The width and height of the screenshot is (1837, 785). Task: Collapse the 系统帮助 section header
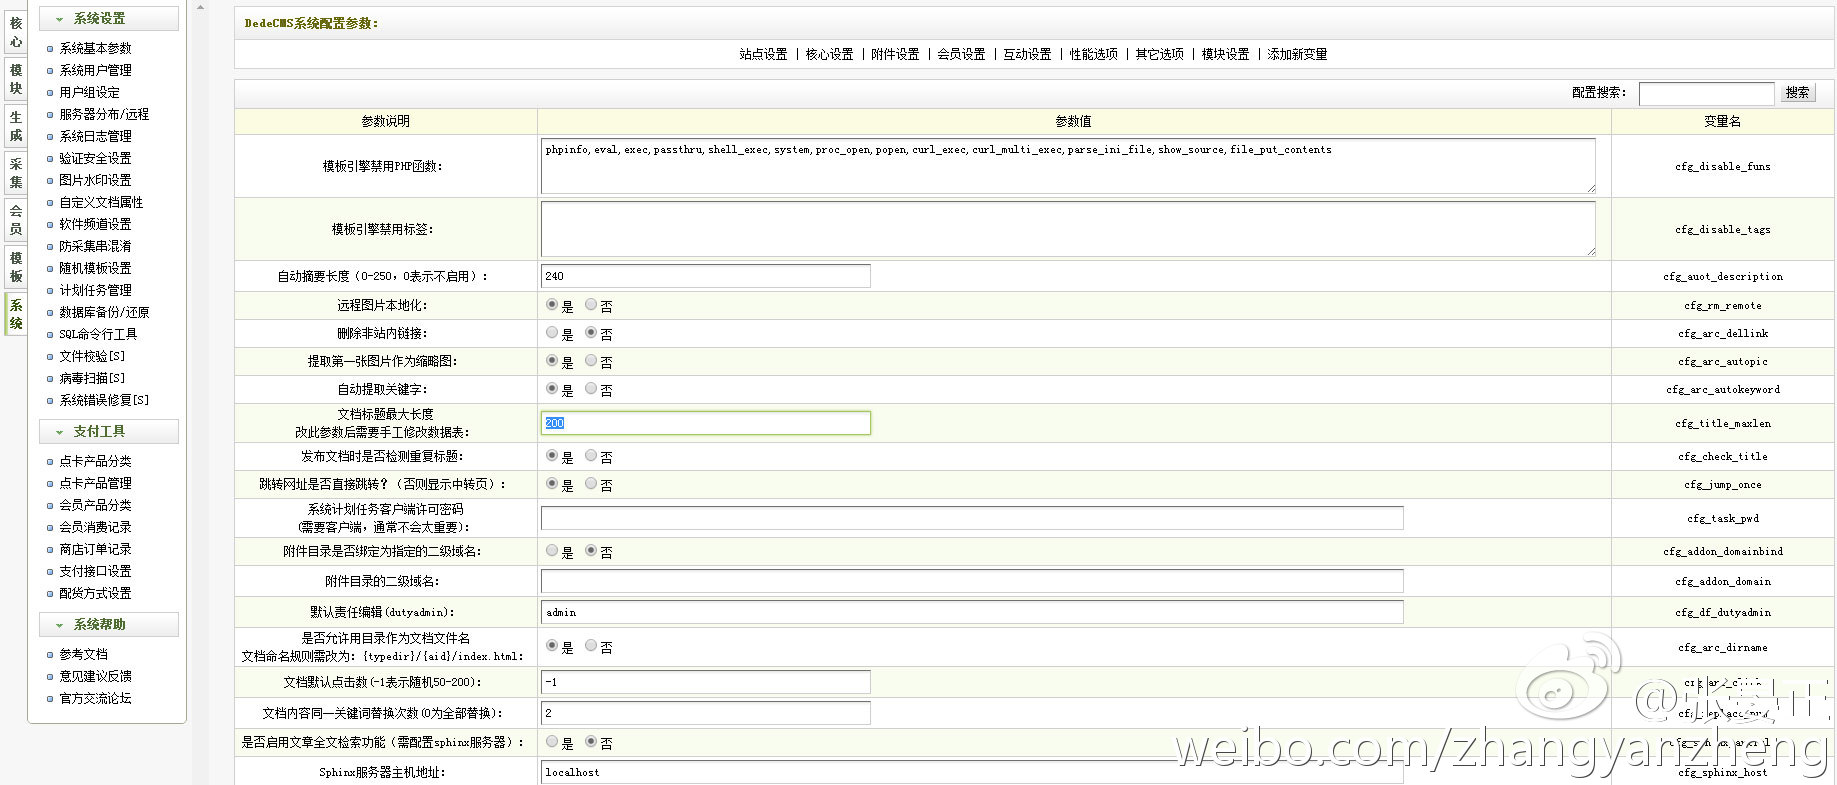coord(108,624)
